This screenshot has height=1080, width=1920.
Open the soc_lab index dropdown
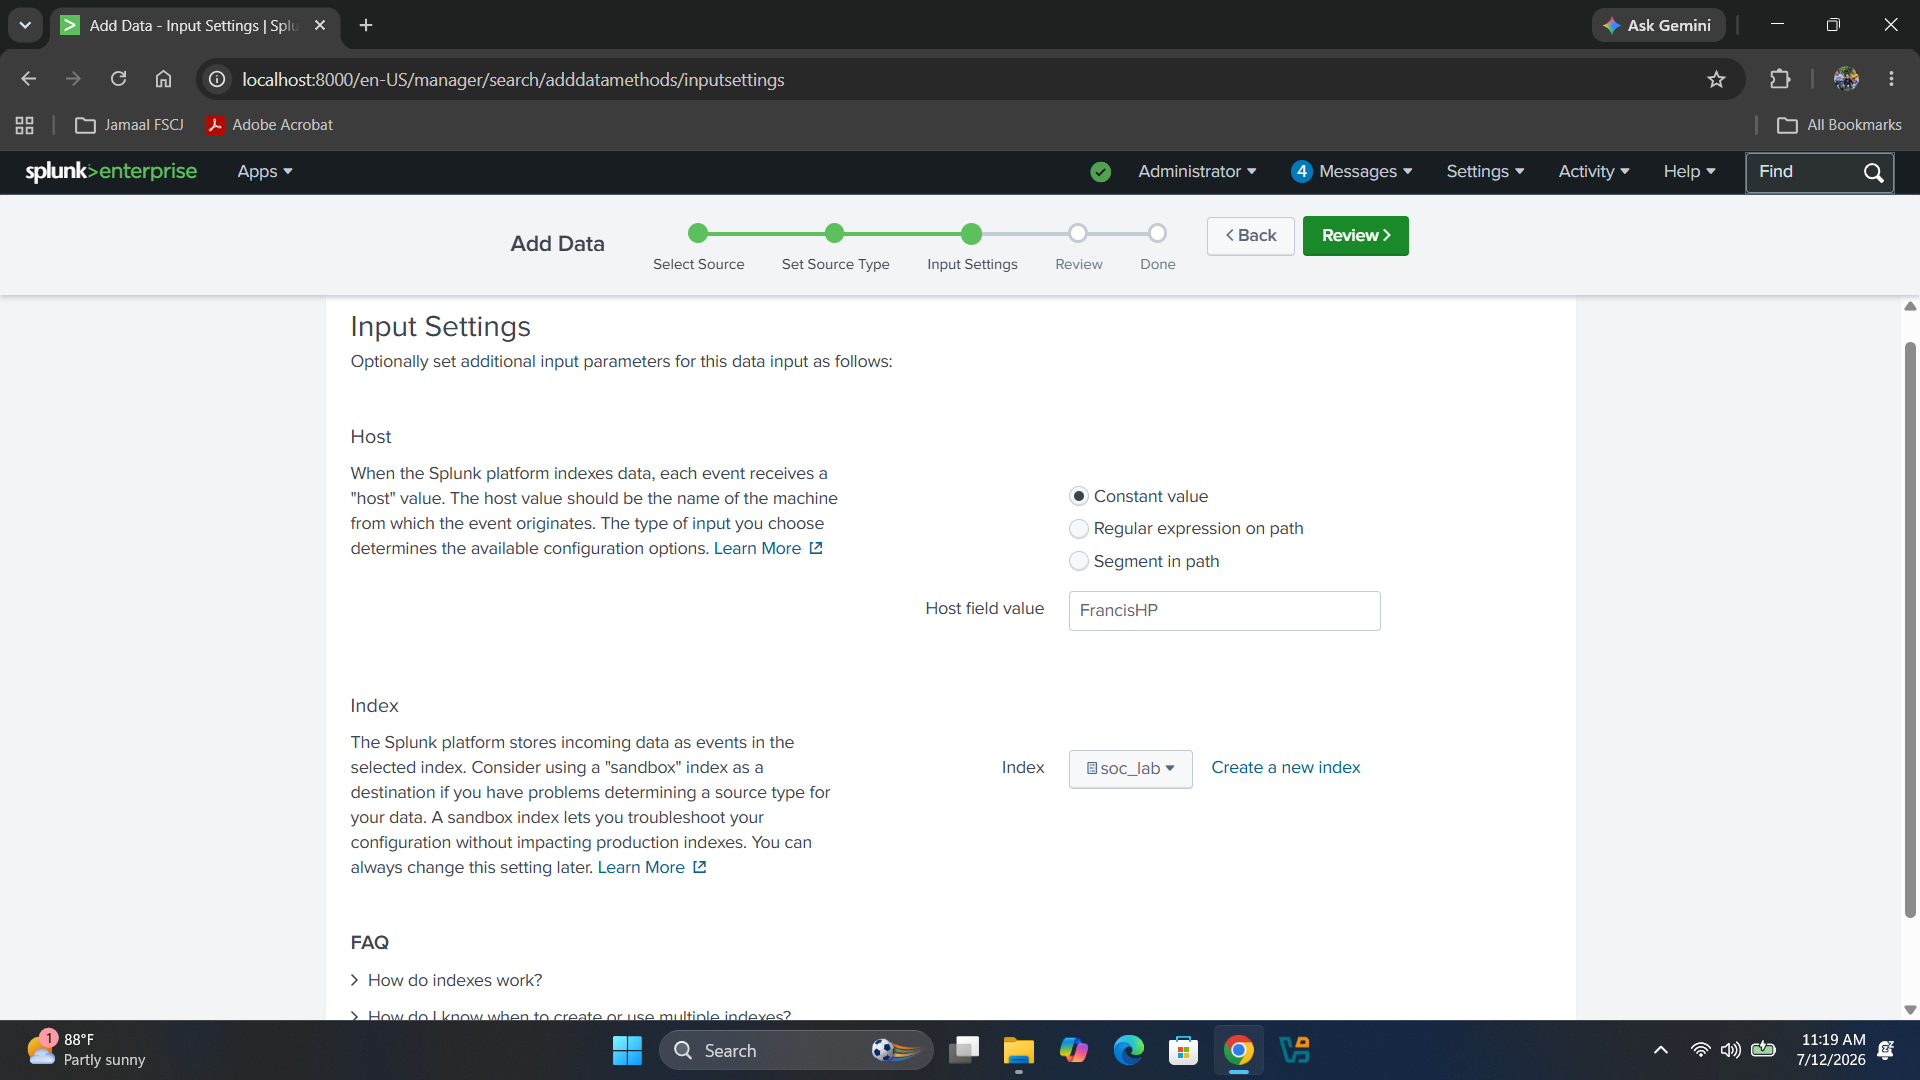(1130, 769)
